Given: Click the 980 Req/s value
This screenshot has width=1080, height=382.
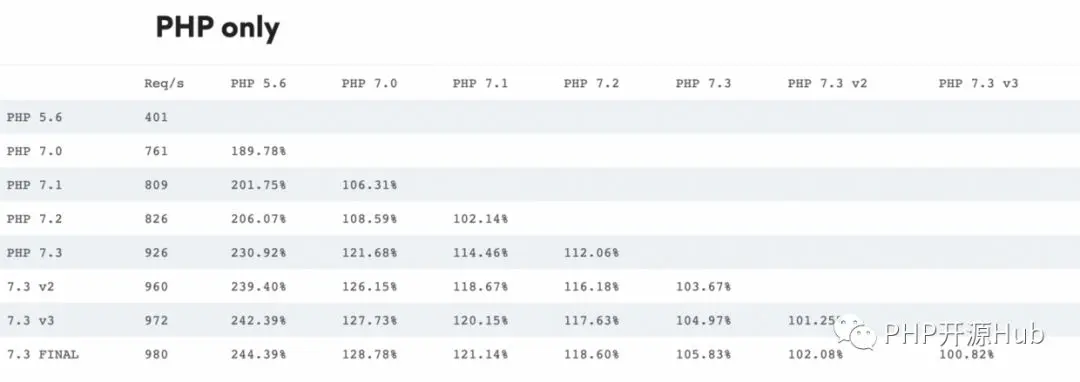Looking at the screenshot, I should click(x=156, y=354).
